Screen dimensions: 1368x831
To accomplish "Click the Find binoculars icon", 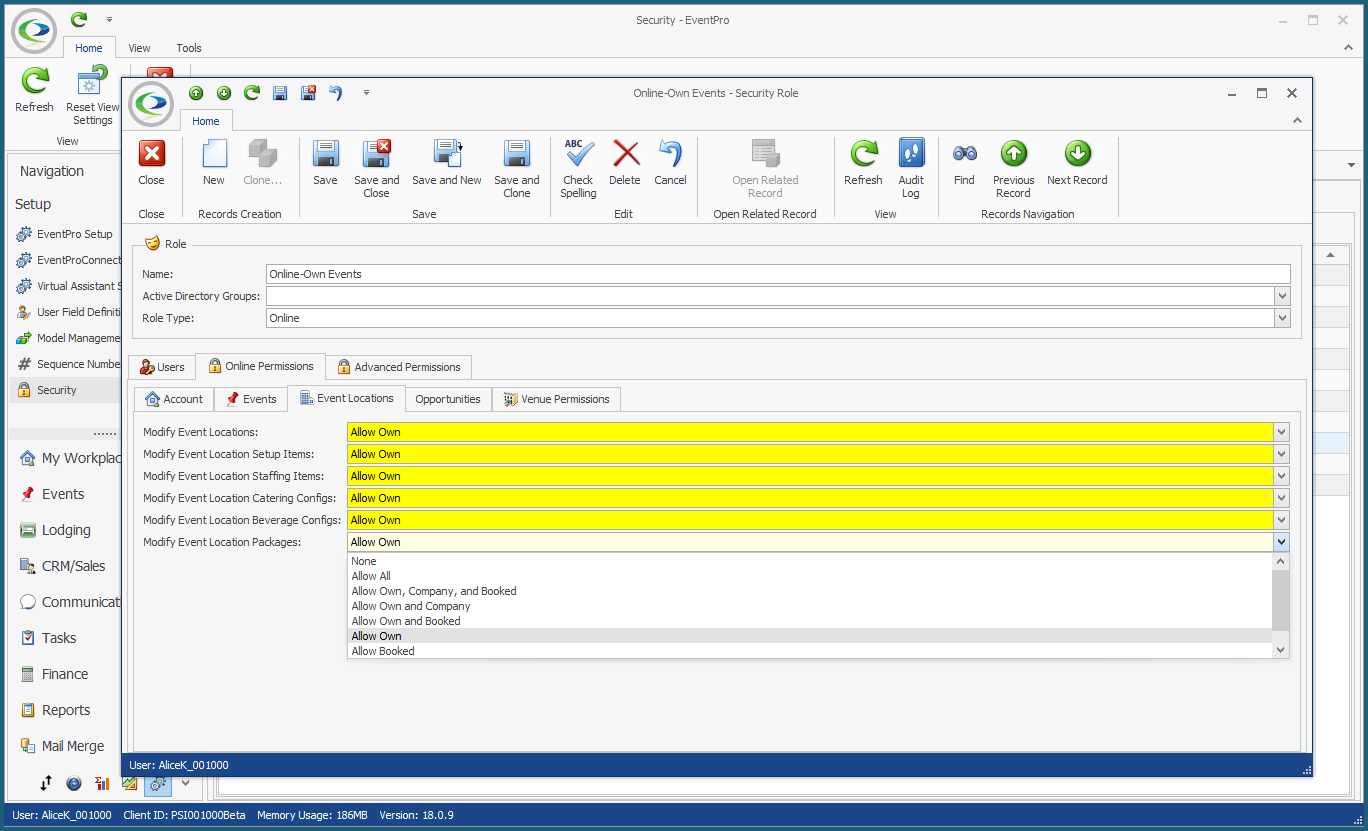I will point(964,154).
